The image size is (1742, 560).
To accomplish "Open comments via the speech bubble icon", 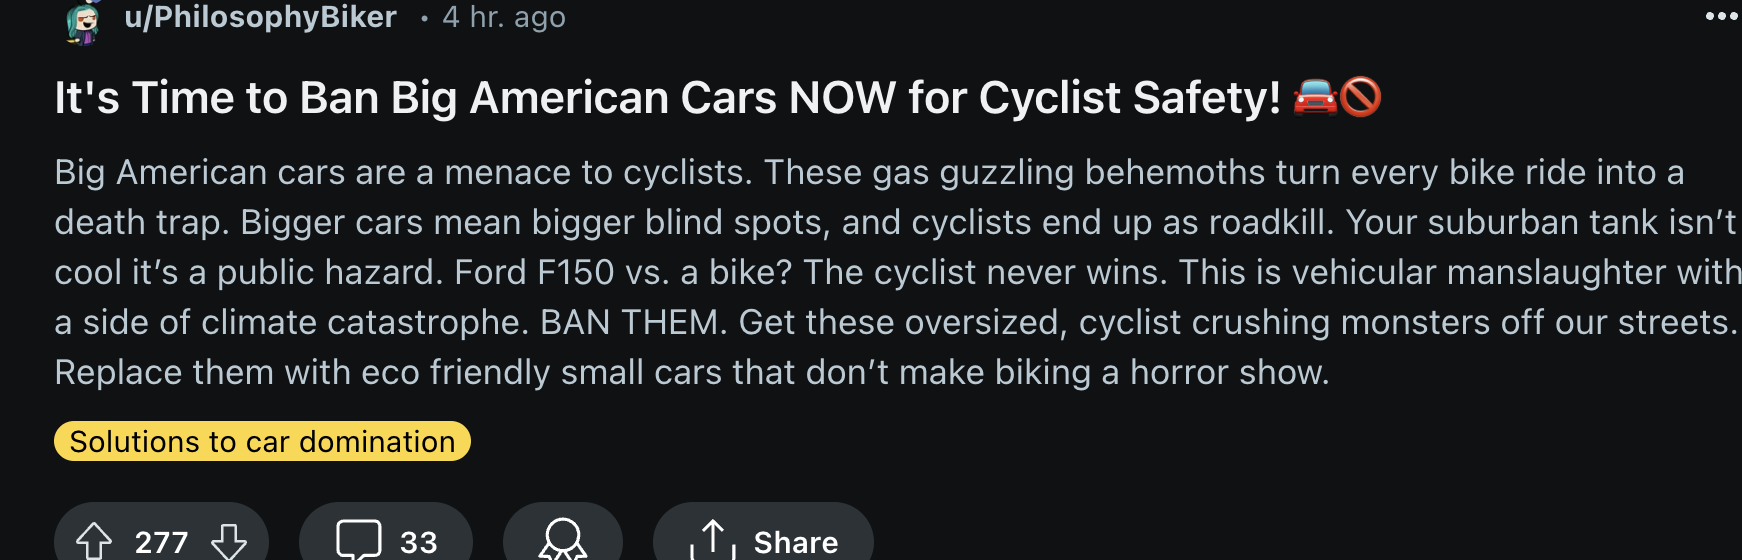I will (359, 539).
